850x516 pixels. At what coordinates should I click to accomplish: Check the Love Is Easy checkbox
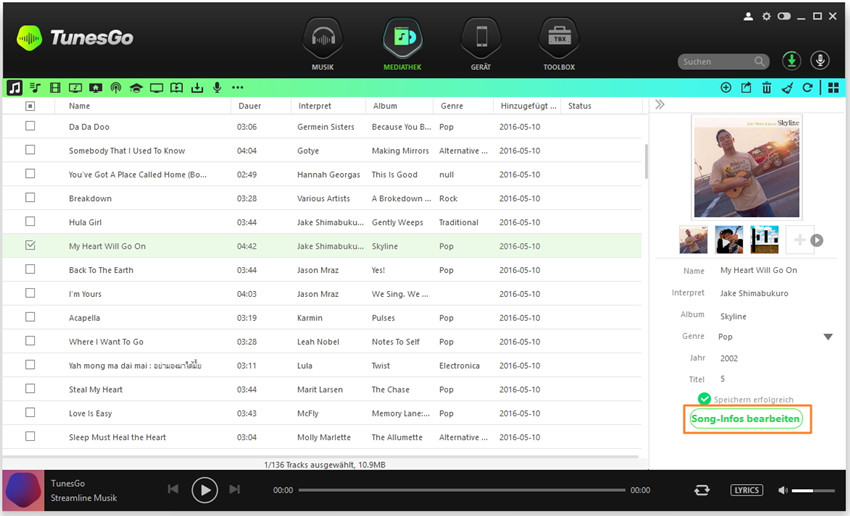[30, 412]
